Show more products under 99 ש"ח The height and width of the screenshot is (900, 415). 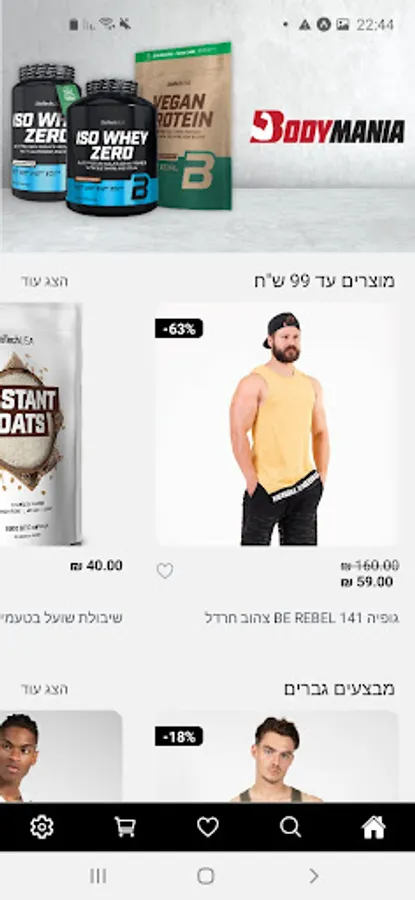pos(44,281)
